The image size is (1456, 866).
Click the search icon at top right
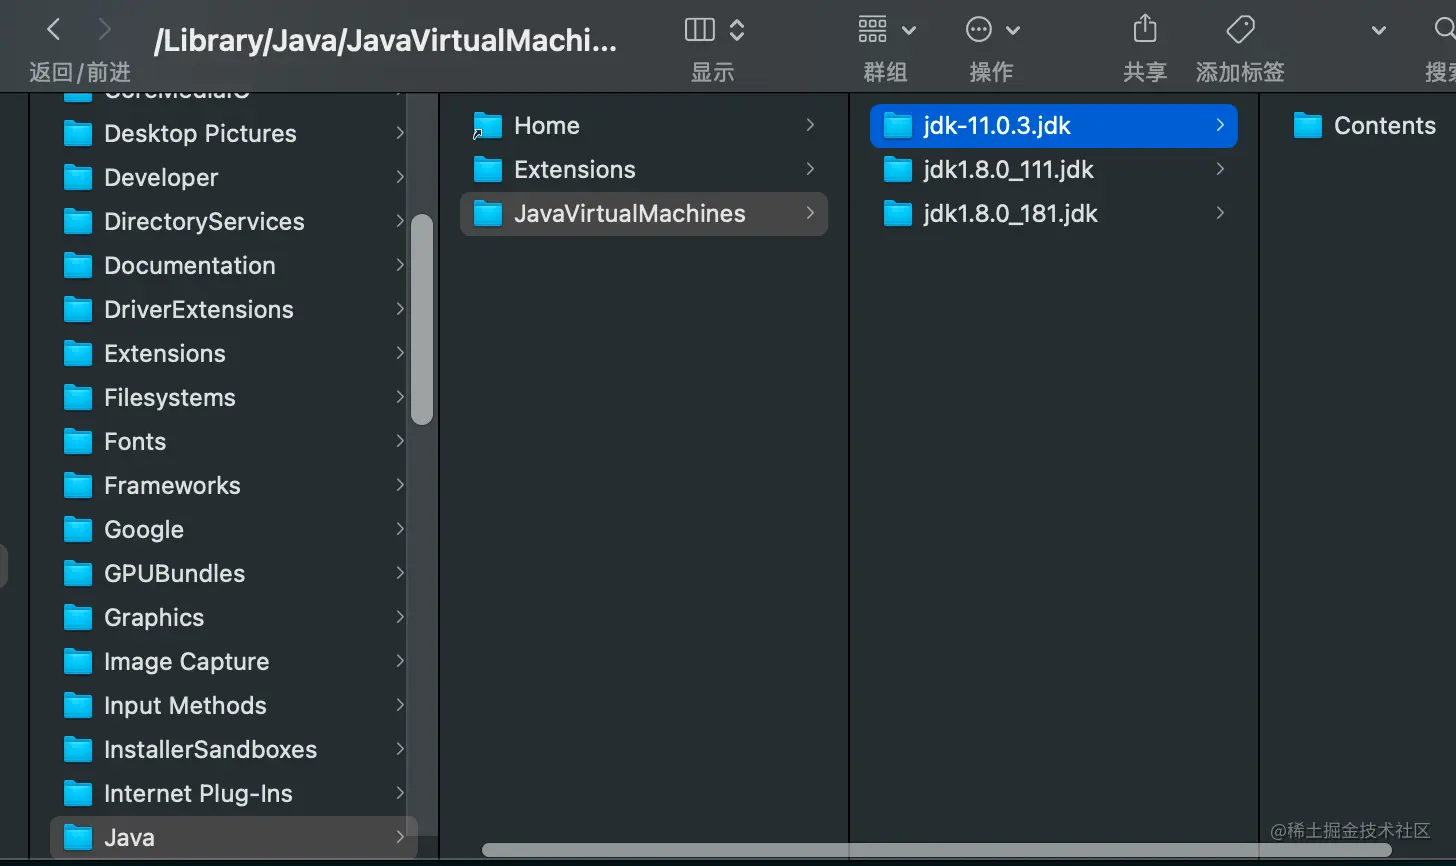pos(1447,29)
